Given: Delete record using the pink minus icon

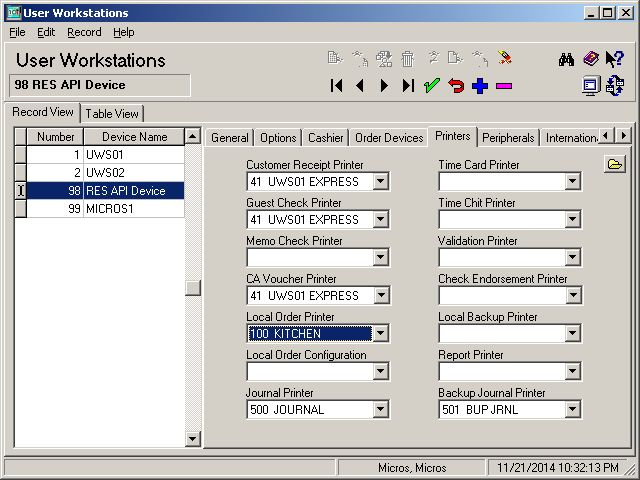Looking at the screenshot, I should pos(504,86).
